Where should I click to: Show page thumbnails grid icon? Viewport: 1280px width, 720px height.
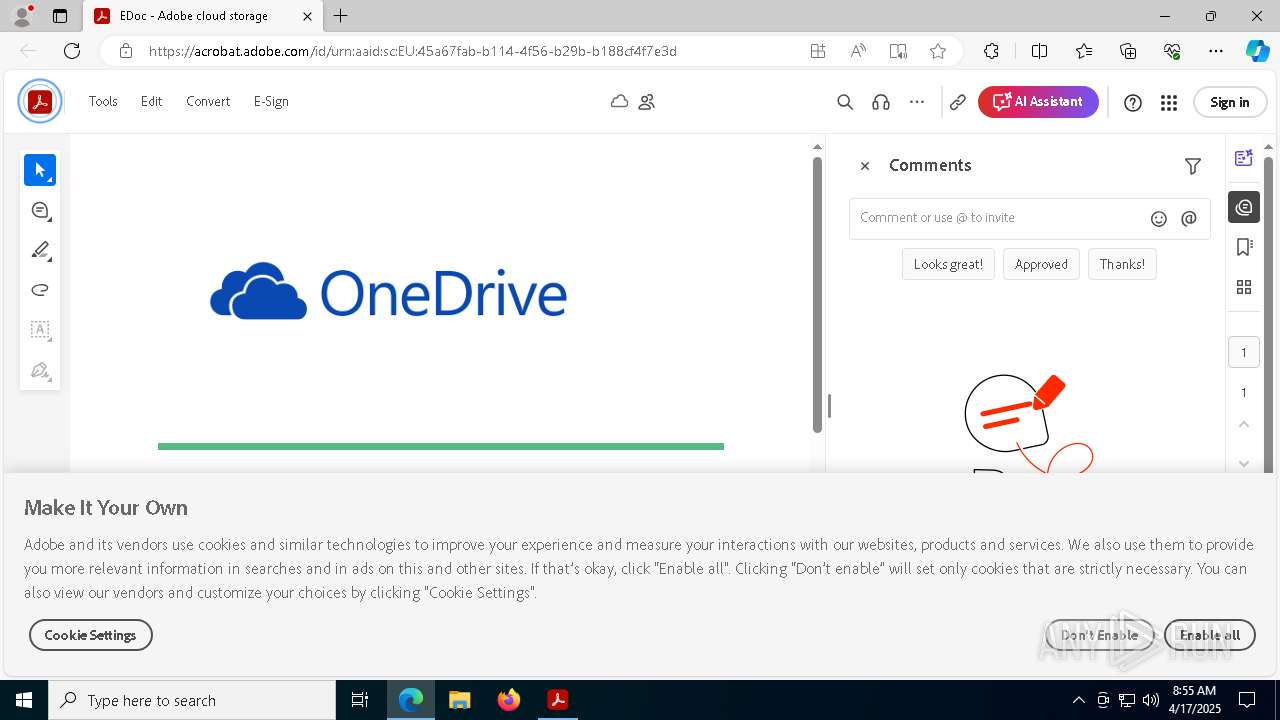[1244, 287]
